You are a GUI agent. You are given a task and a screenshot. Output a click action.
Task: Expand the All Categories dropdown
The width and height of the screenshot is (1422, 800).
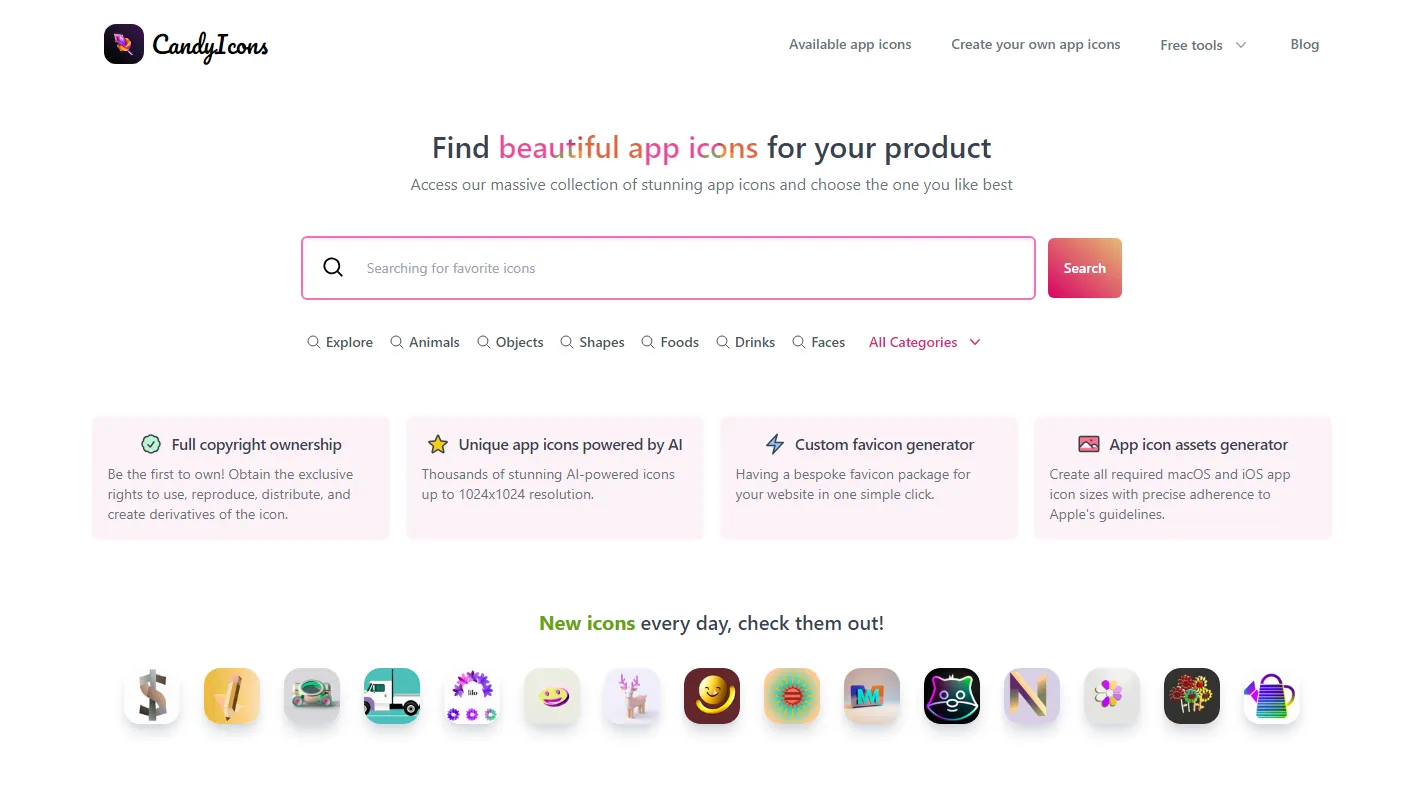click(x=922, y=342)
